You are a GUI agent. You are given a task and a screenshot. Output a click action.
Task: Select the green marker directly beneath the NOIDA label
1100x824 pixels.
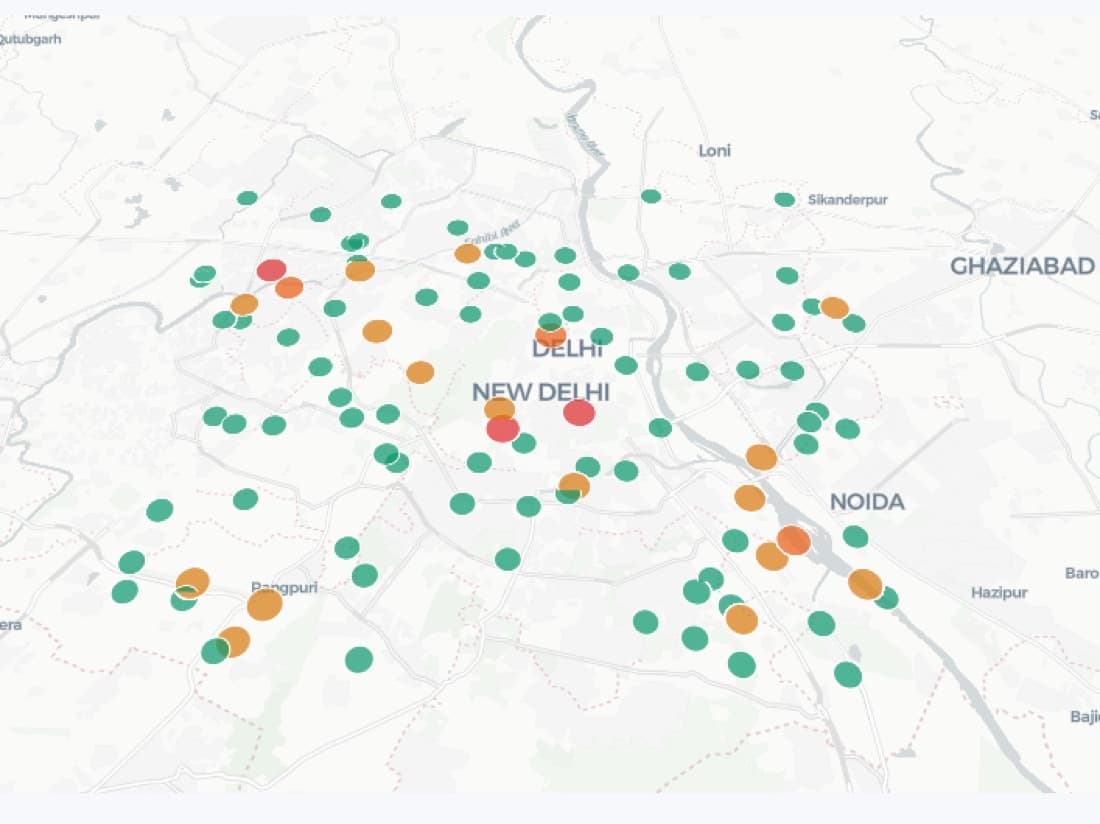[x=855, y=537]
